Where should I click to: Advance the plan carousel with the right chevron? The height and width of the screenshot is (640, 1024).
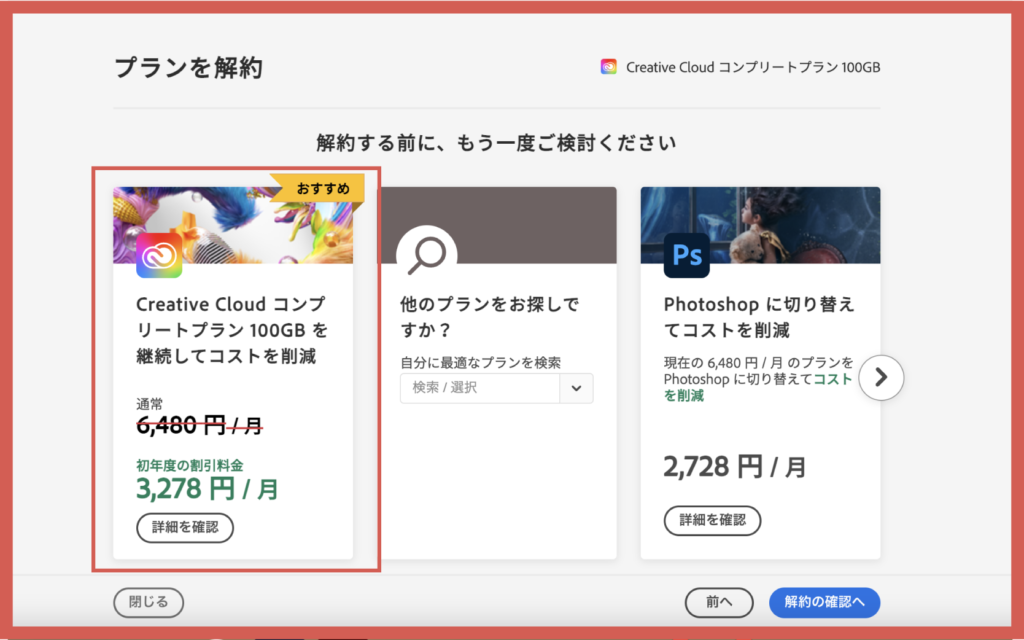881,377
